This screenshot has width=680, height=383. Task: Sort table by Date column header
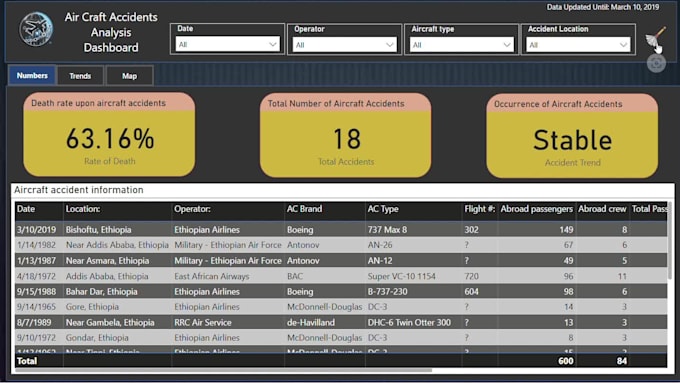[26, 209]
